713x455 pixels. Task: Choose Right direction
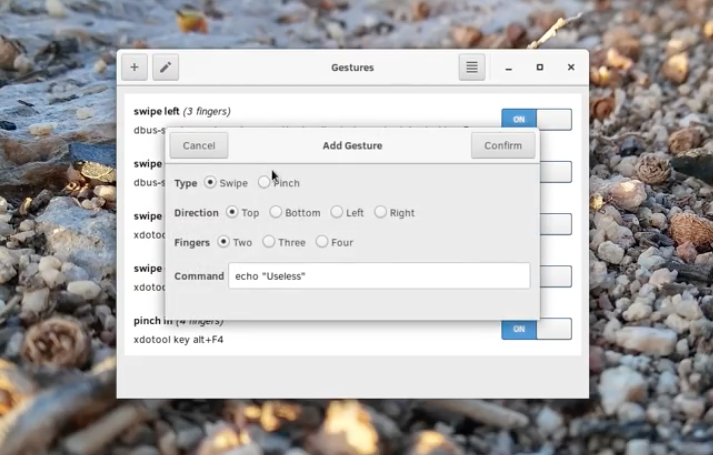(380, 212)
